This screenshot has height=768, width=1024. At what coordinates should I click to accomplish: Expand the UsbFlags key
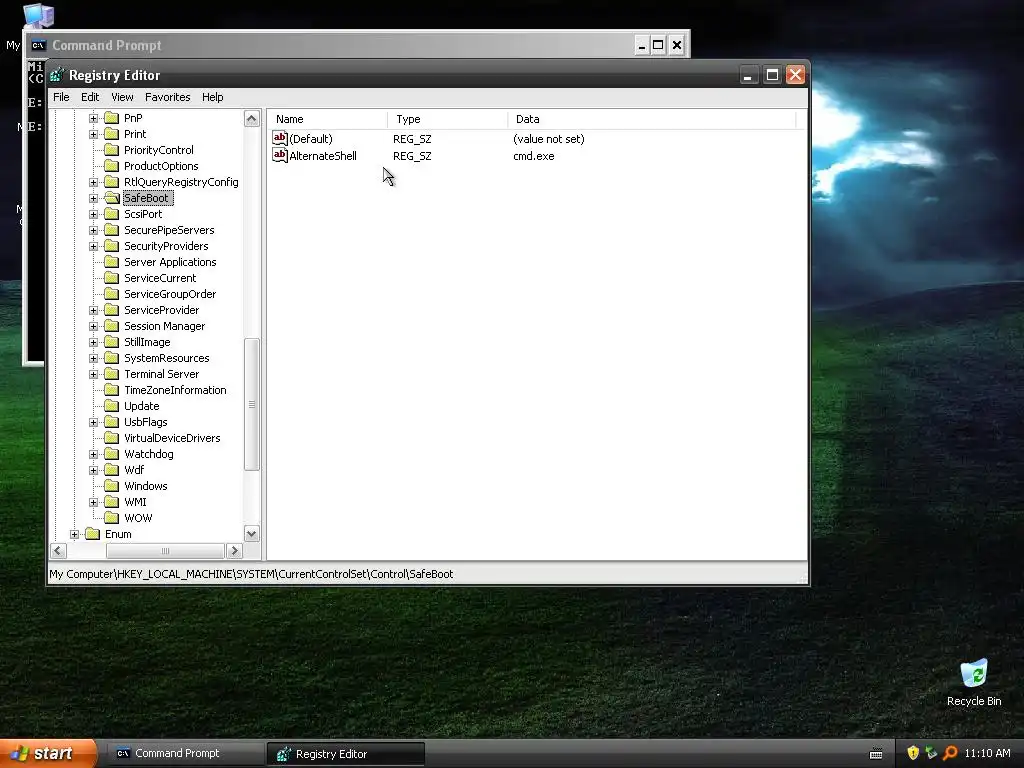coord(93,423)
